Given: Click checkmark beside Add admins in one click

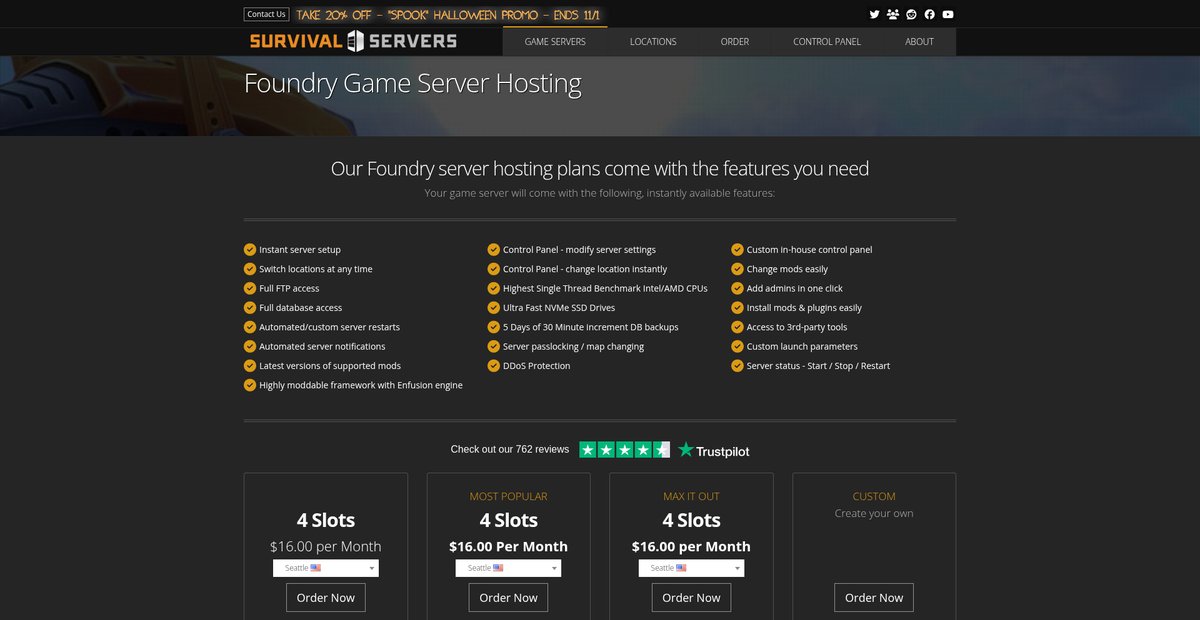Looking at the screenshot, I should pyautogui.click(x=738, y=288).
